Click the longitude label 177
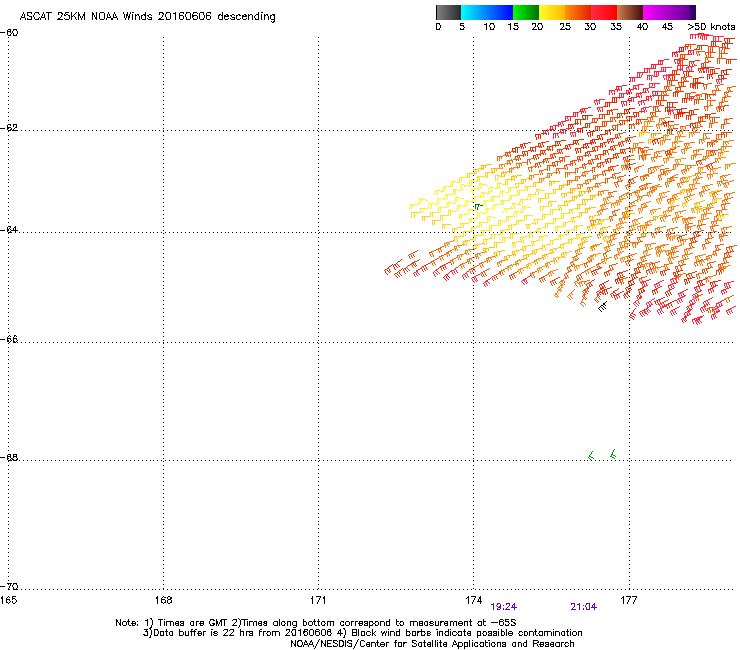The height and width of the screenshot is (650, 740). pos(629,600)
